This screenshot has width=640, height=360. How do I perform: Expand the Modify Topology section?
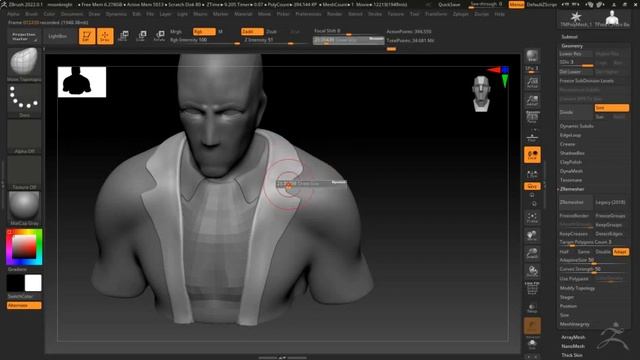577,288
